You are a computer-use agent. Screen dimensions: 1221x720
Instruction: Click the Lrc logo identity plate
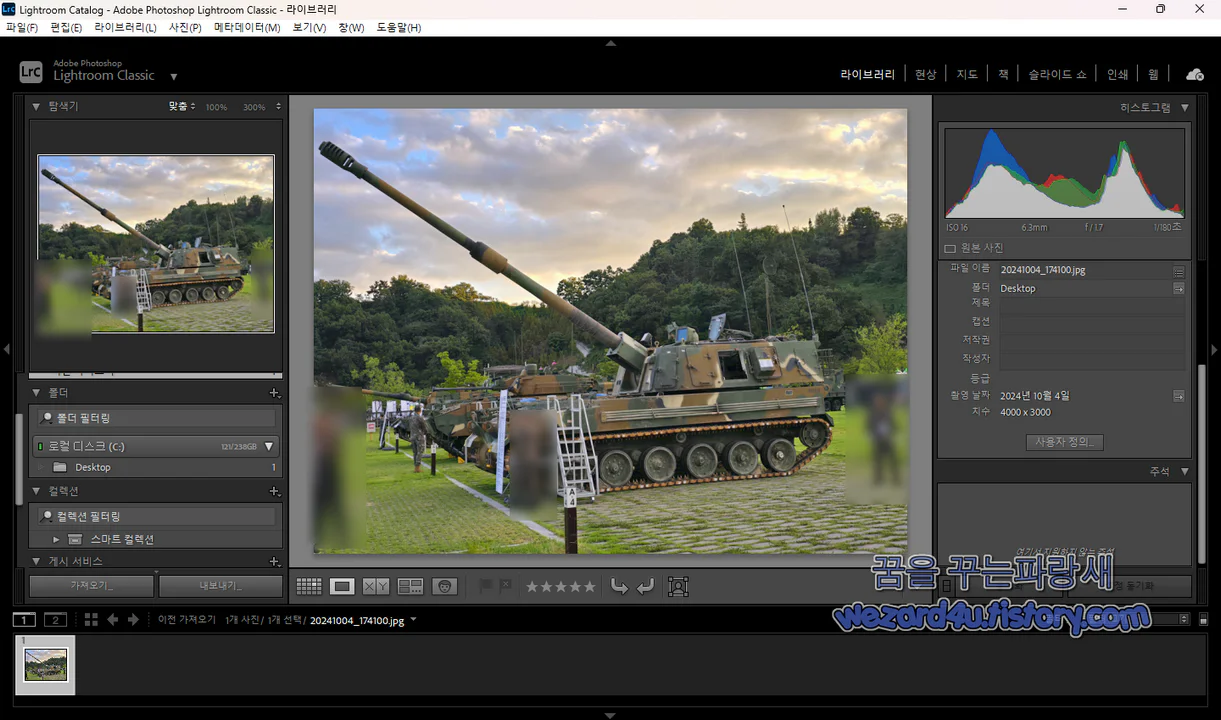(x=31, y=72)
